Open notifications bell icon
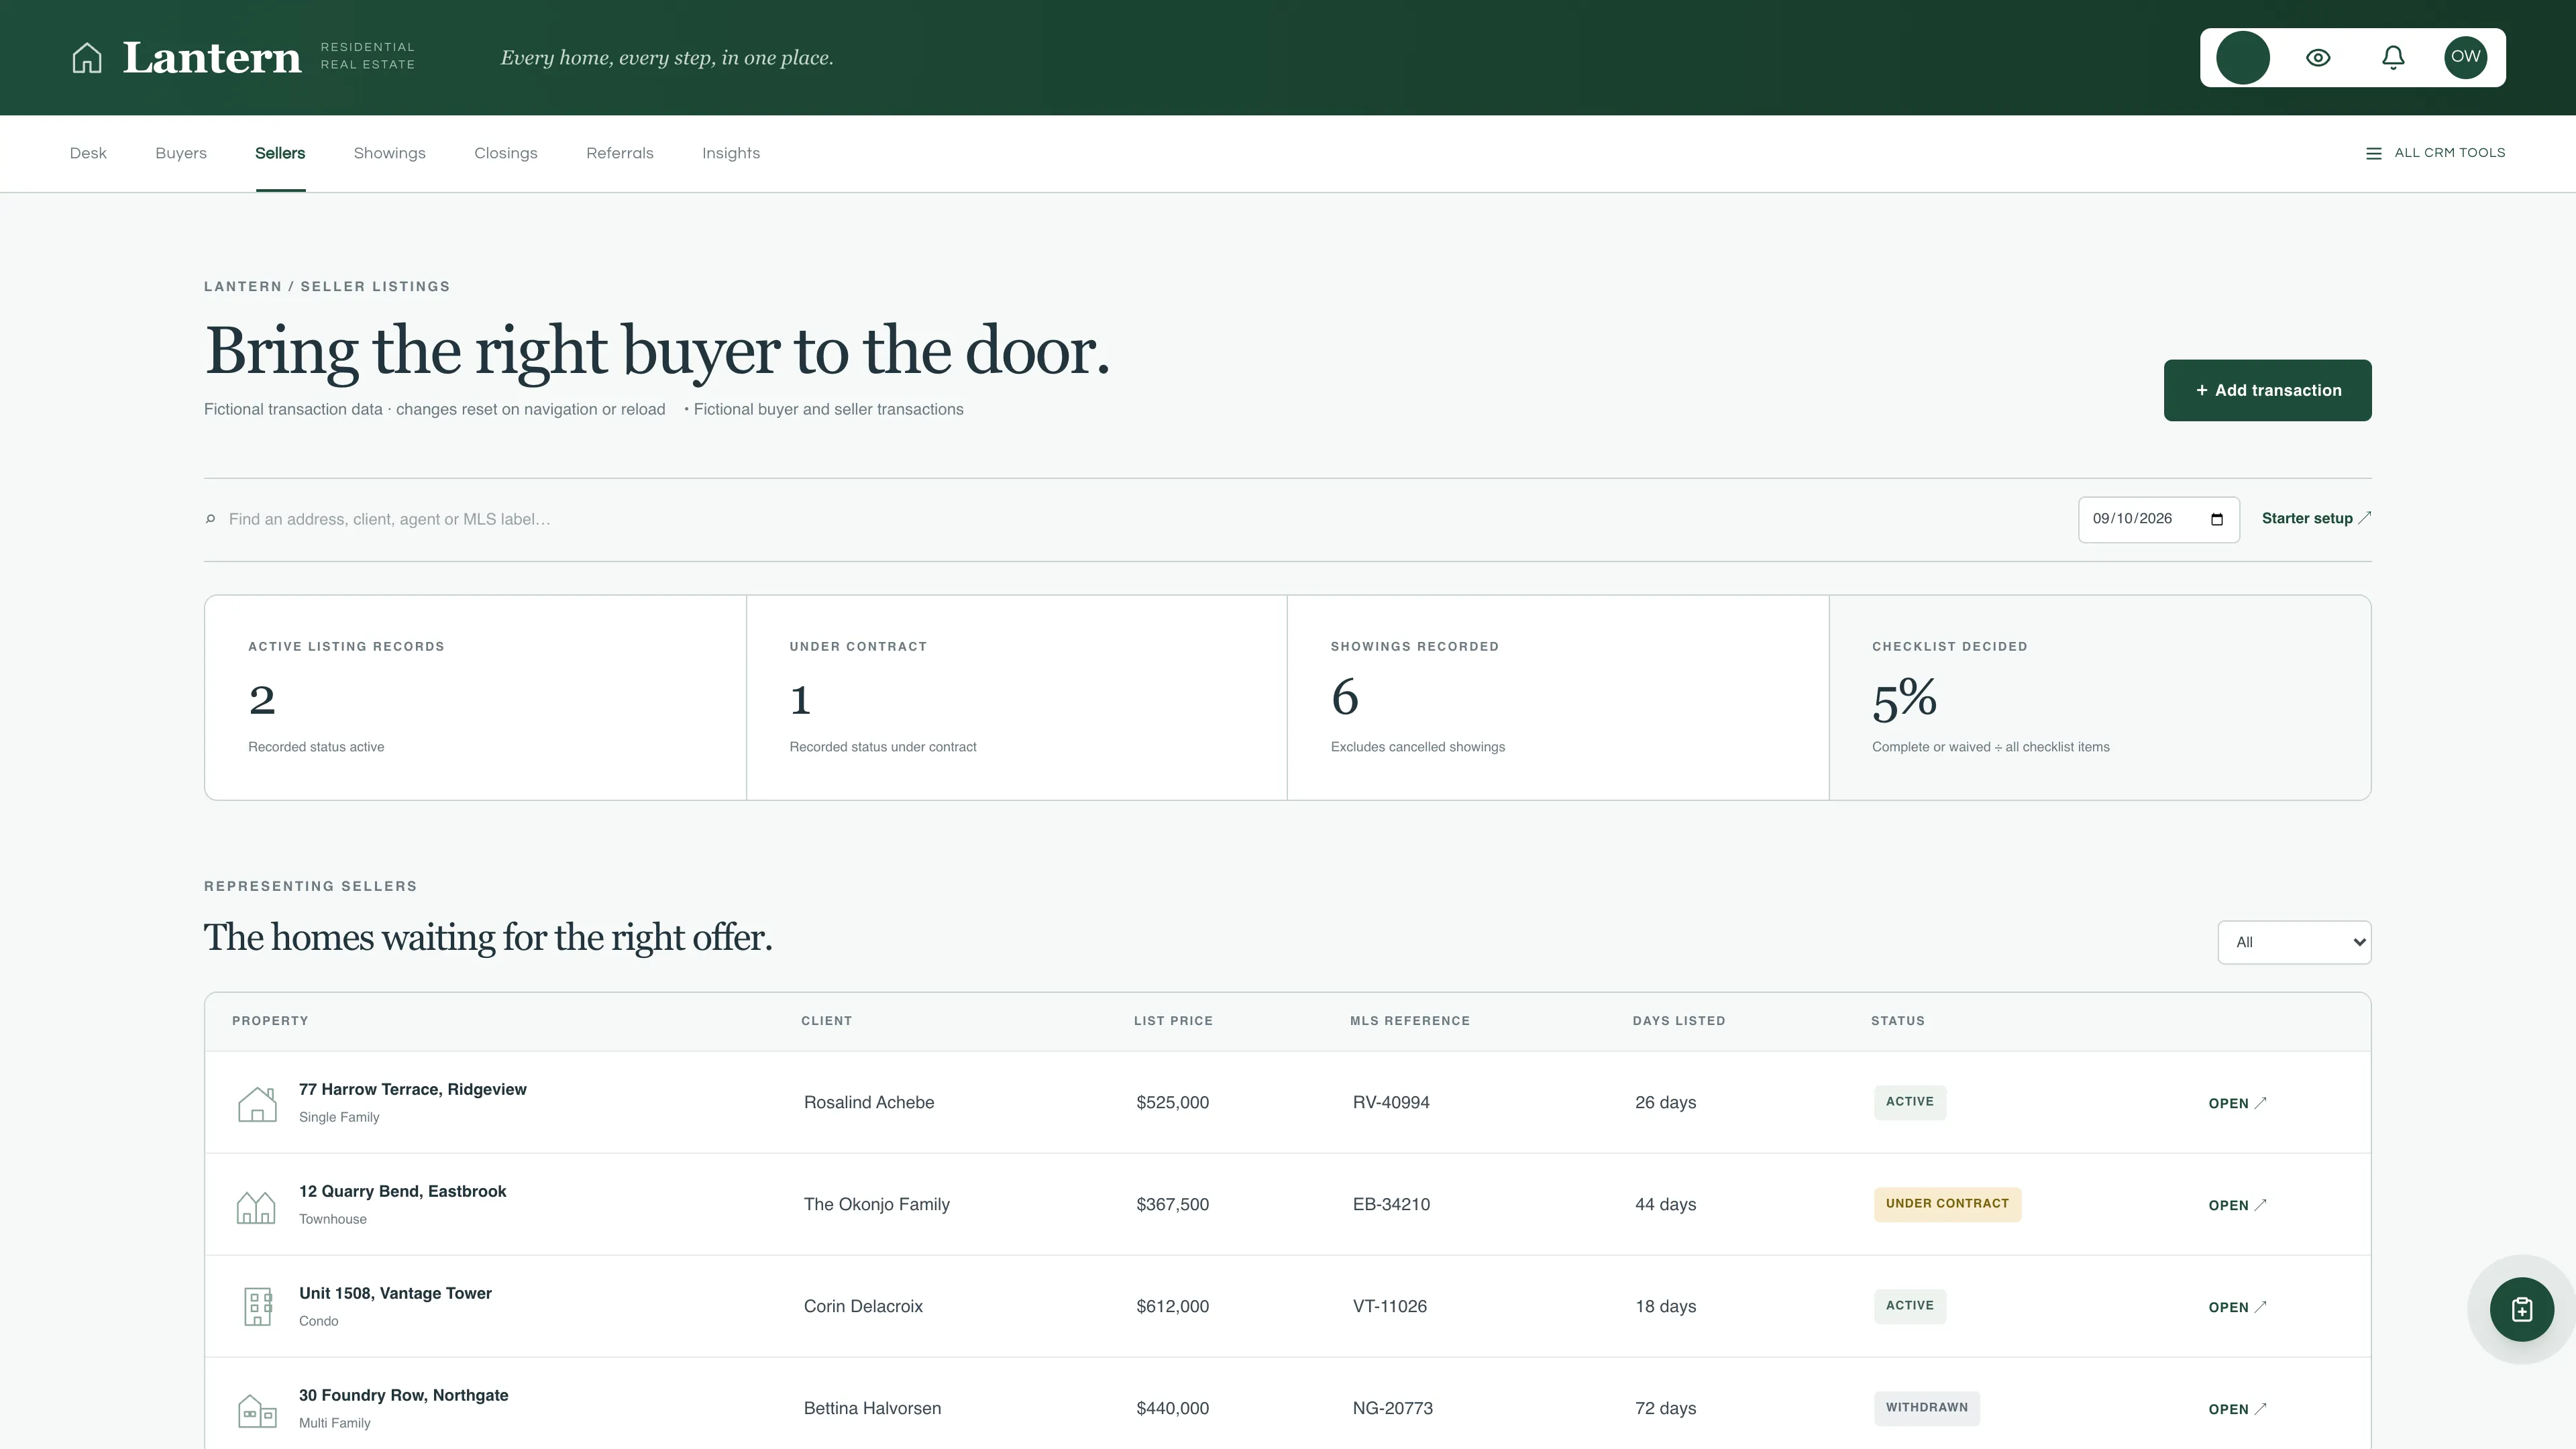This screenshot has height=1449, width=2576. [2393, 58]
